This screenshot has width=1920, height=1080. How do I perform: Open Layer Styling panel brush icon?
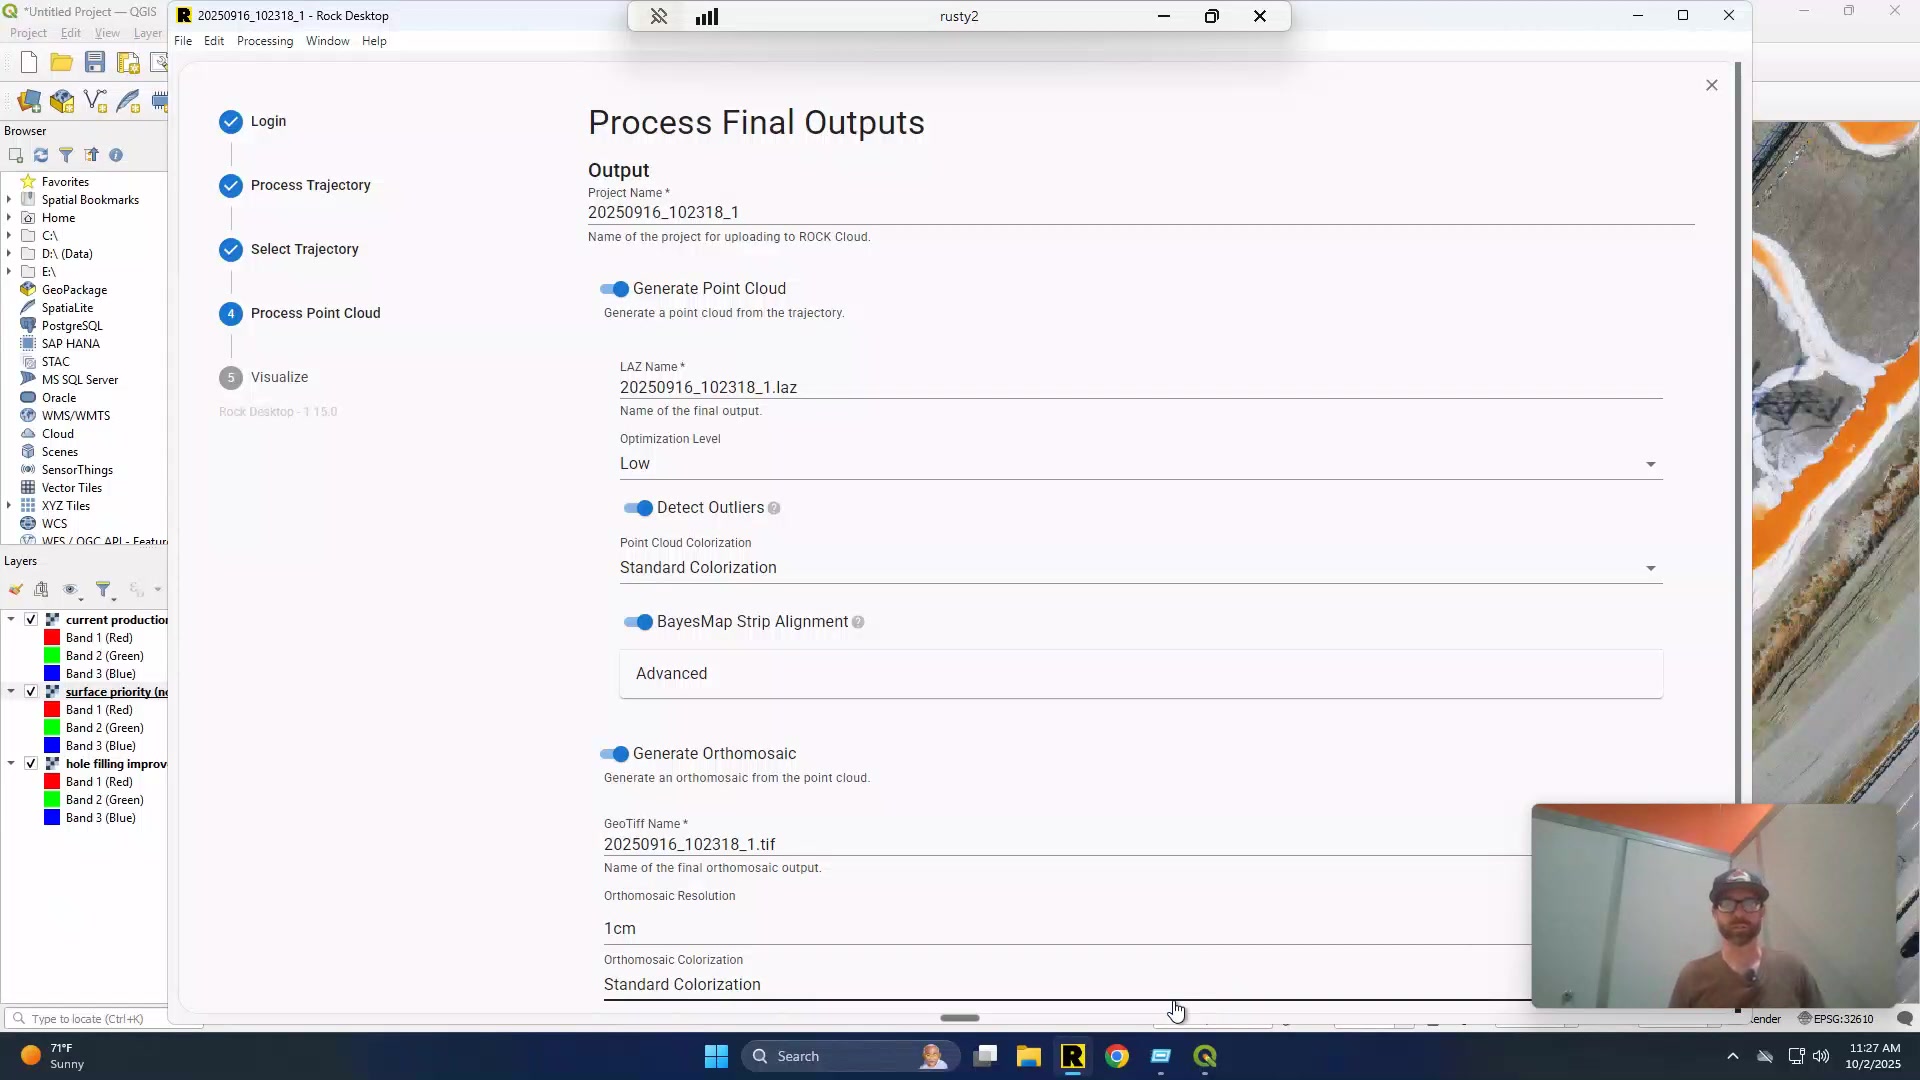(x=16, y=590)
